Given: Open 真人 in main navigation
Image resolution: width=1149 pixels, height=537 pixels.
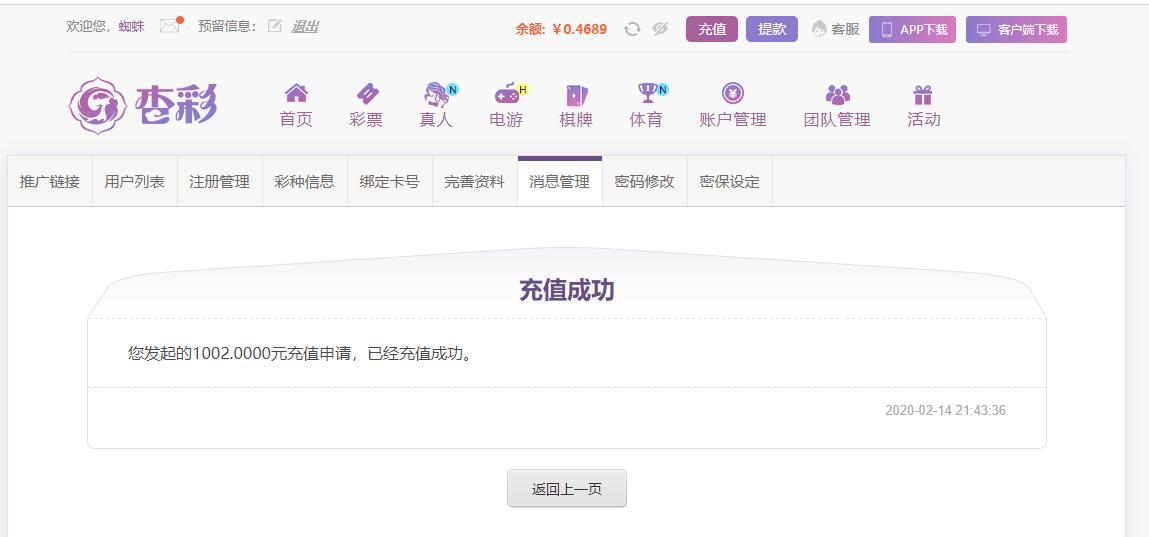Looking at the screenshot, I should click(x=436, y=119).
